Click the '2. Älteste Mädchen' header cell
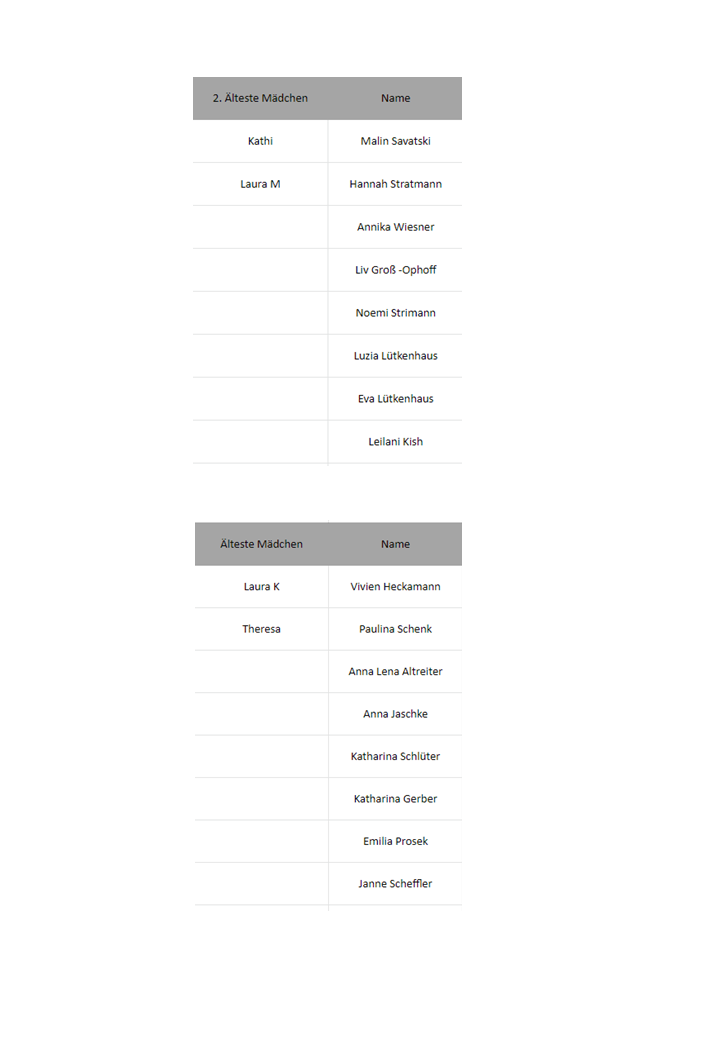Viewport: 720px width, 1040px height. point(260,98)
